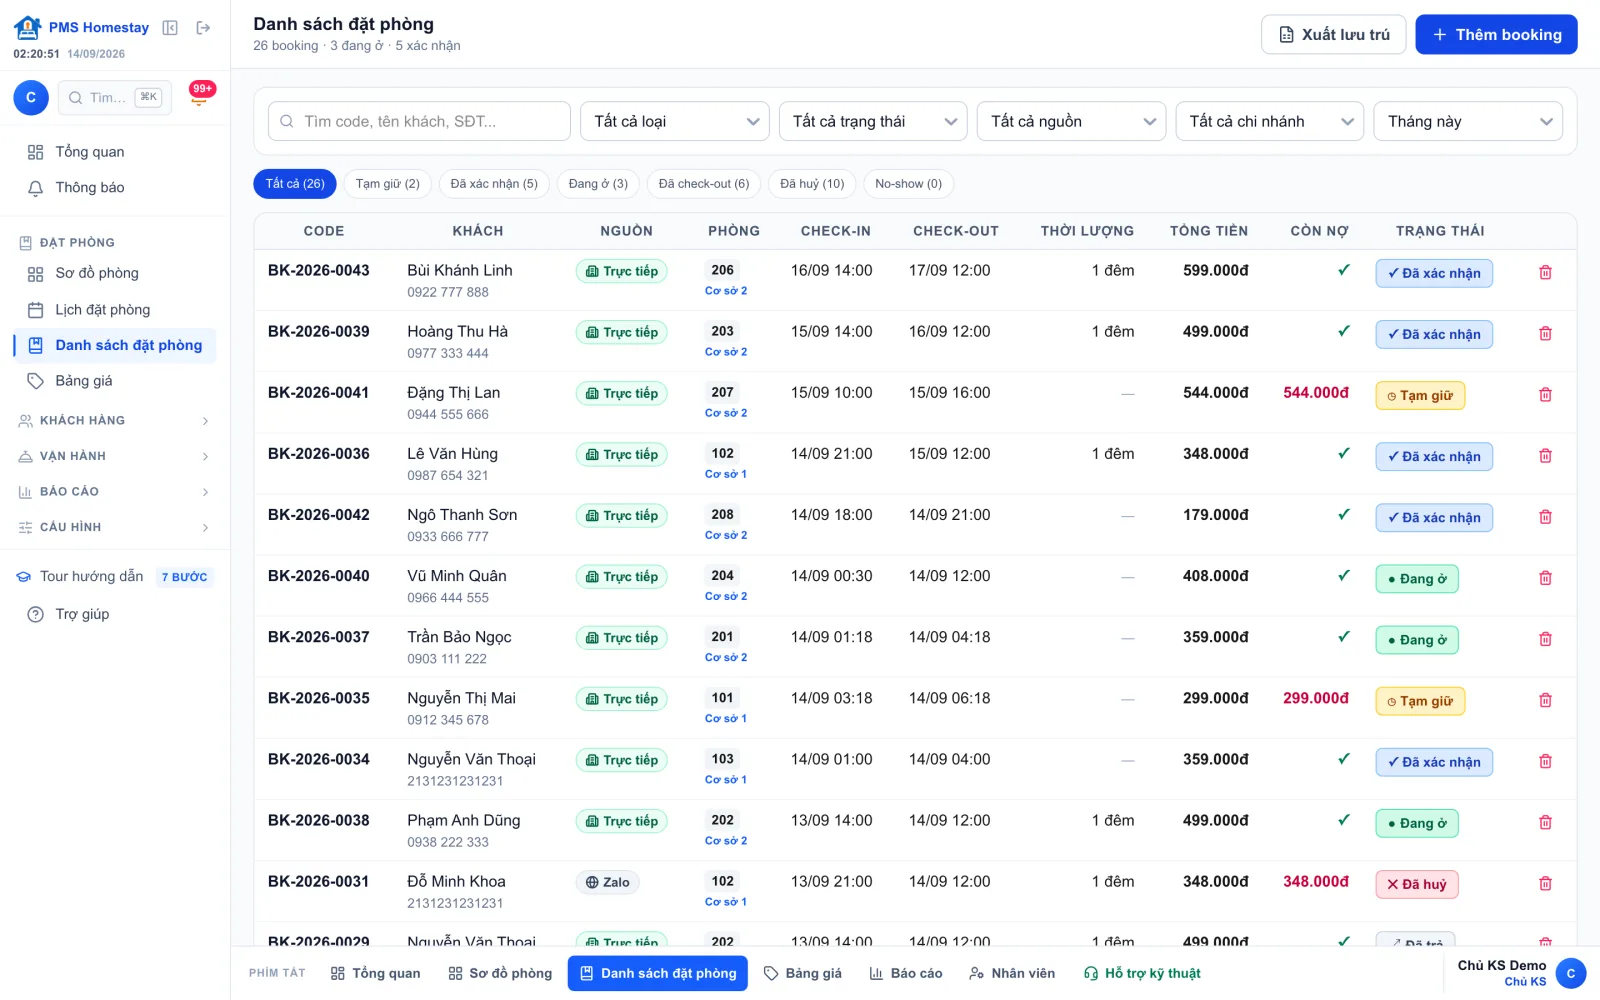Open the Tất cả trạng thái dropdown
Viewport: 1600px width, 1000px height.
[x=873, y=121]
